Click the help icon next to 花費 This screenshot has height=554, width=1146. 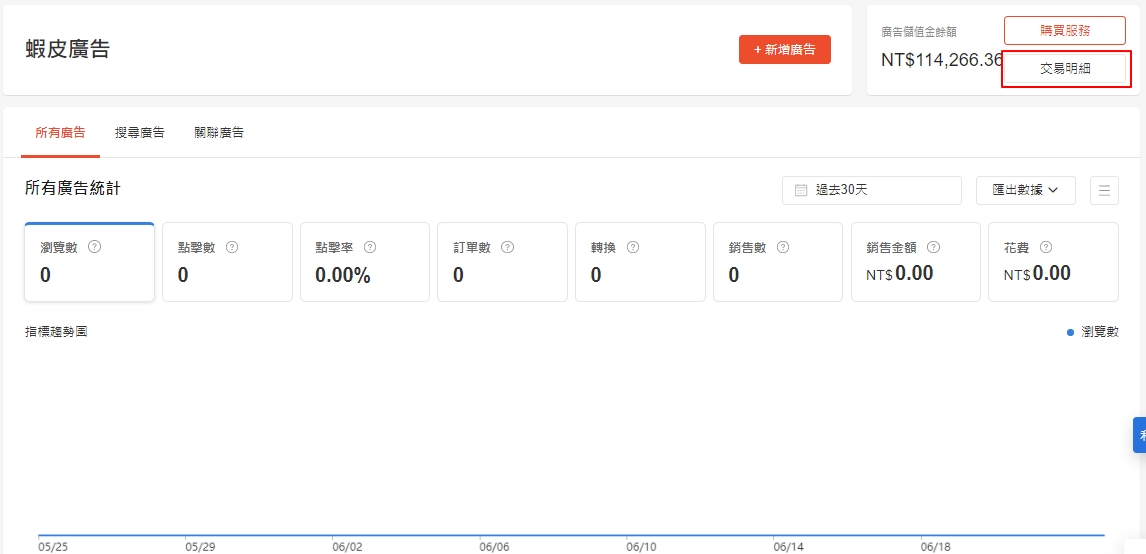tap(1046, 247)
